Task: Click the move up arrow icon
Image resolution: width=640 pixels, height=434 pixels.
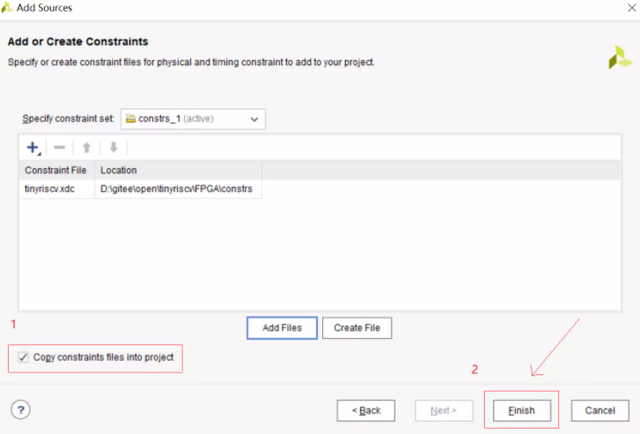Action: point(86,148)
